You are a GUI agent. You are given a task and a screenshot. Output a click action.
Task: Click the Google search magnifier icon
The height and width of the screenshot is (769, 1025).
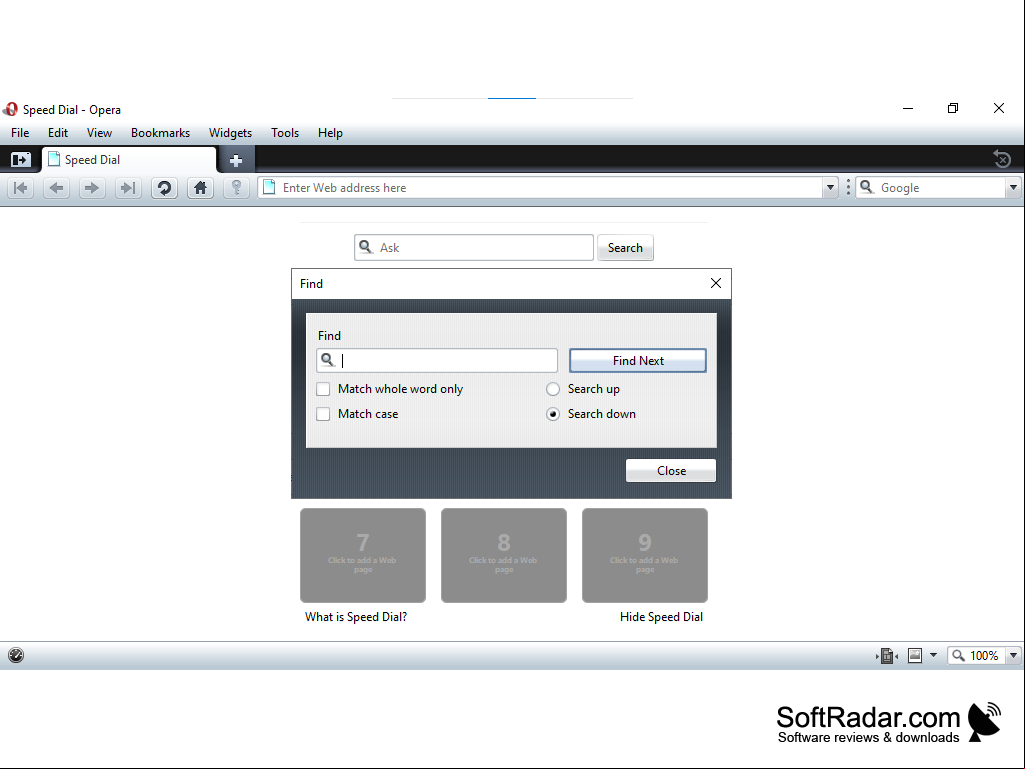(x=867, y=188)
